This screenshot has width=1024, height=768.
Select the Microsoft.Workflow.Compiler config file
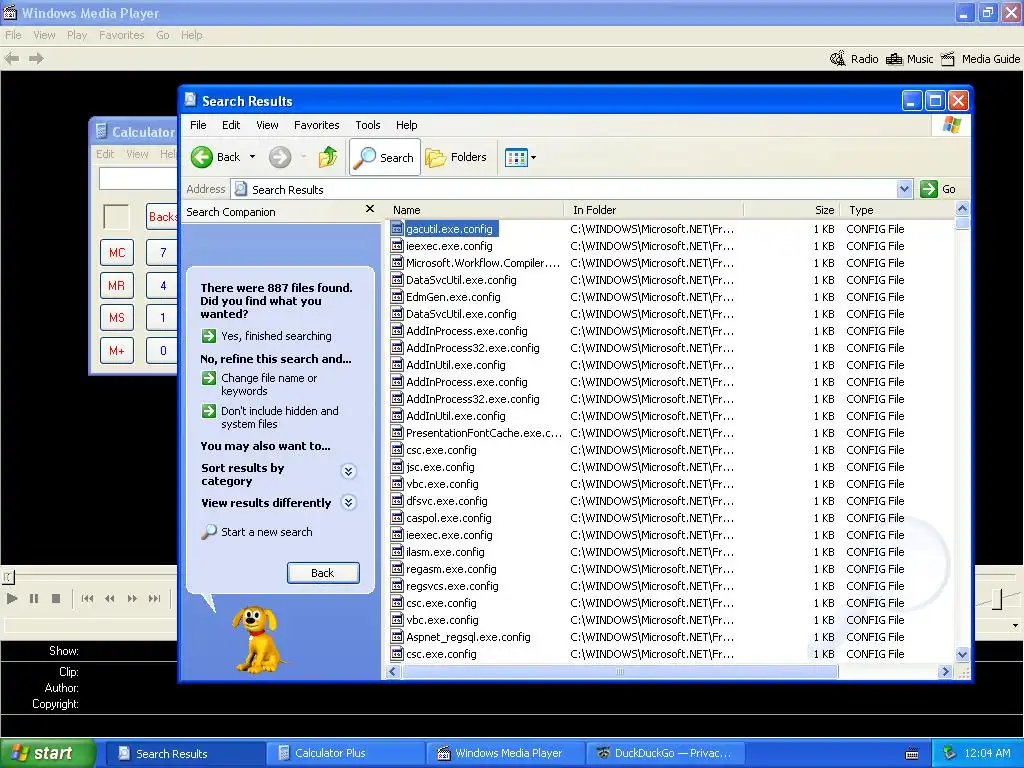point(483,263)
